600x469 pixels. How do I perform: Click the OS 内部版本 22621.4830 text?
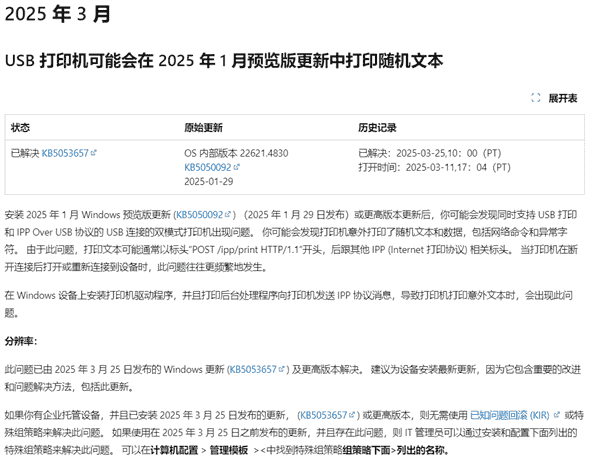(x=236, y=153)
